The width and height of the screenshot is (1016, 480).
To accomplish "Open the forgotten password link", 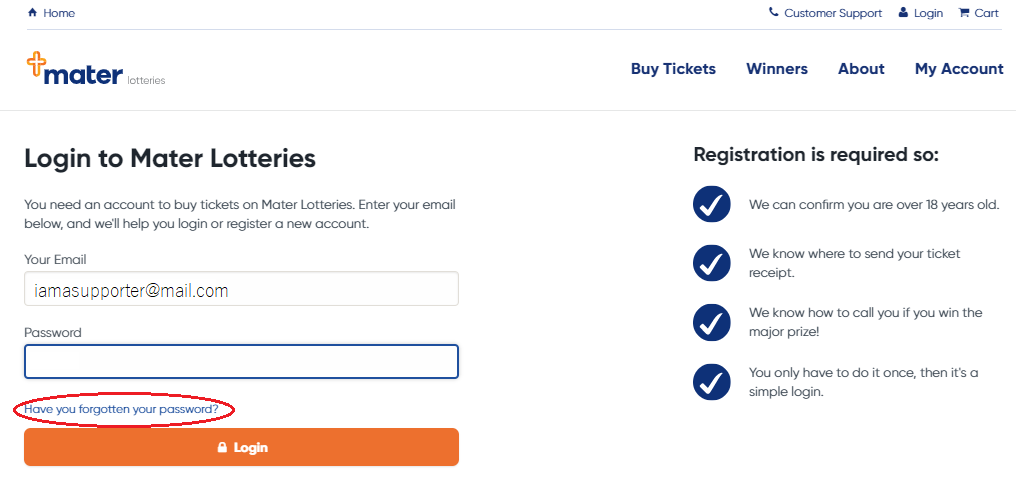I will click(121, 409).
